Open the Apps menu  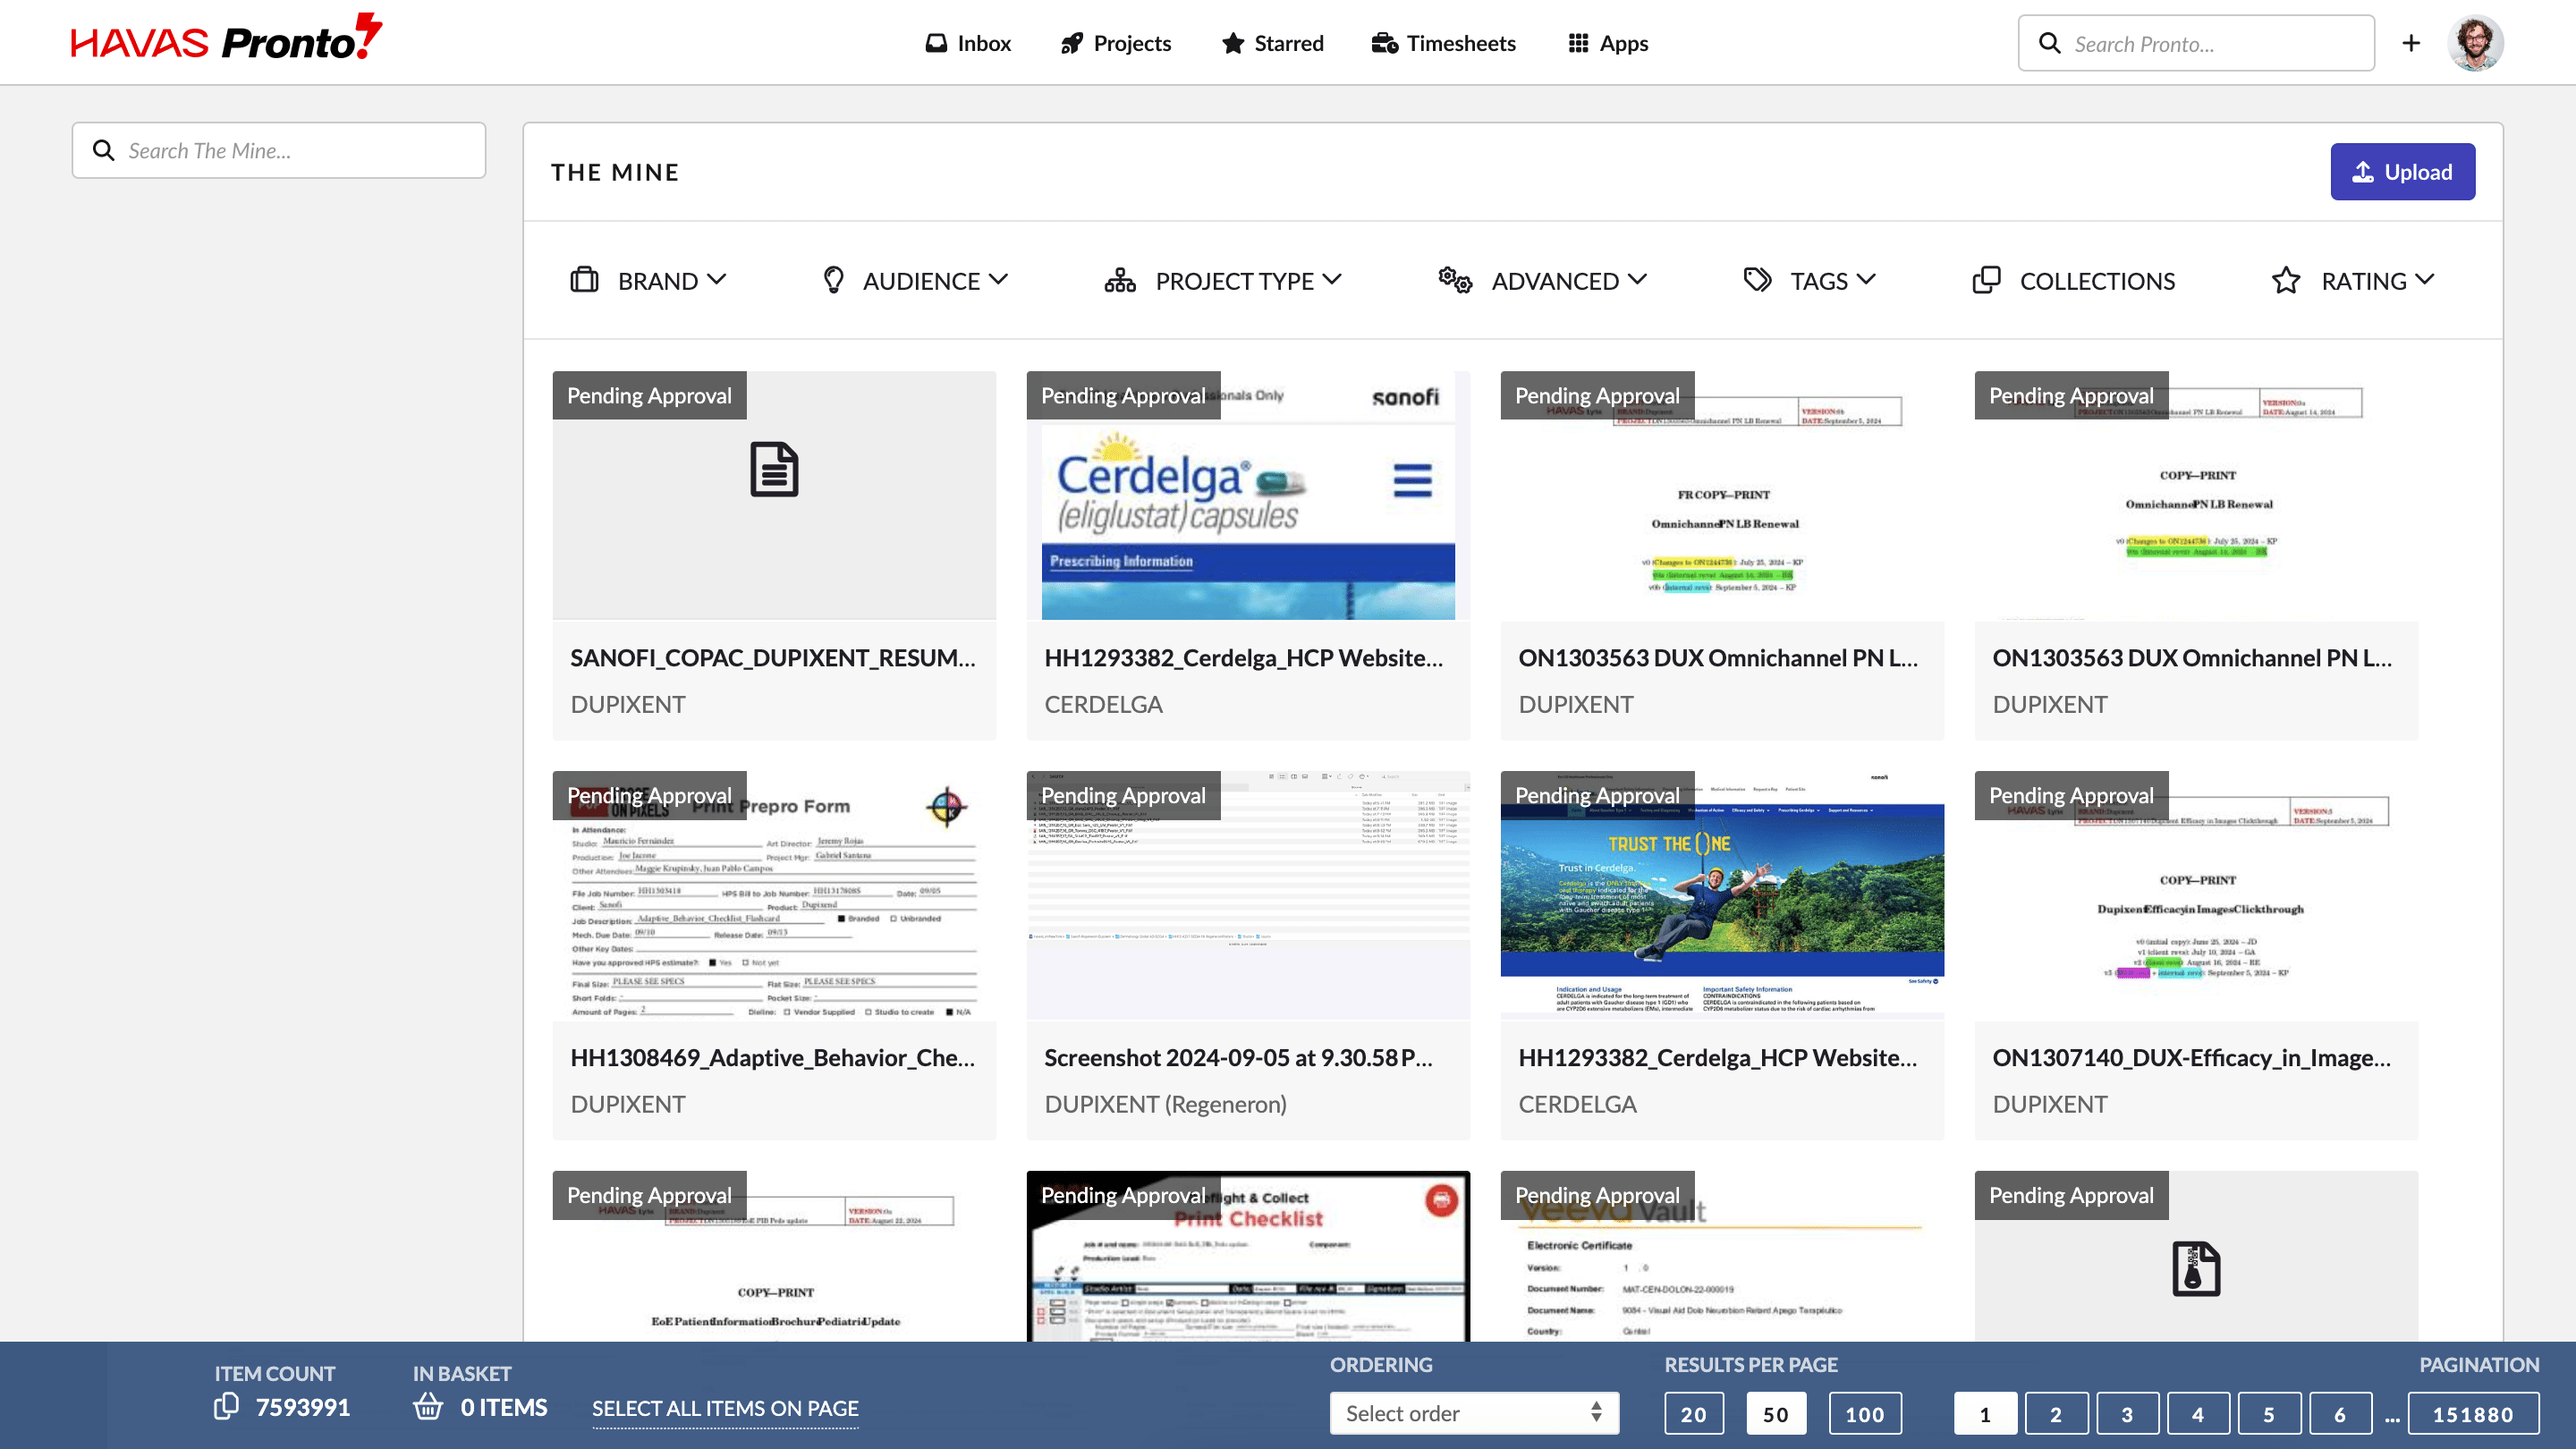pyautogui.click(x=1608, y=43)
